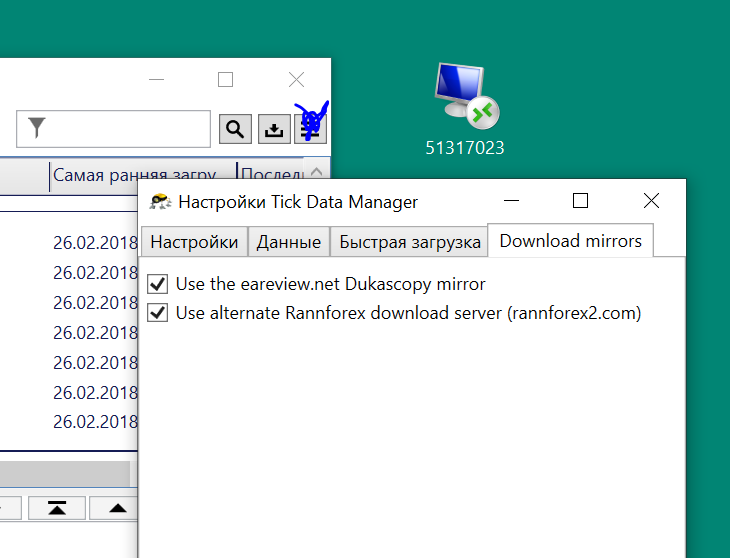Click the magnifier search button in main window
This screenshot has height=558, width=730.
[x=235, y=129]
